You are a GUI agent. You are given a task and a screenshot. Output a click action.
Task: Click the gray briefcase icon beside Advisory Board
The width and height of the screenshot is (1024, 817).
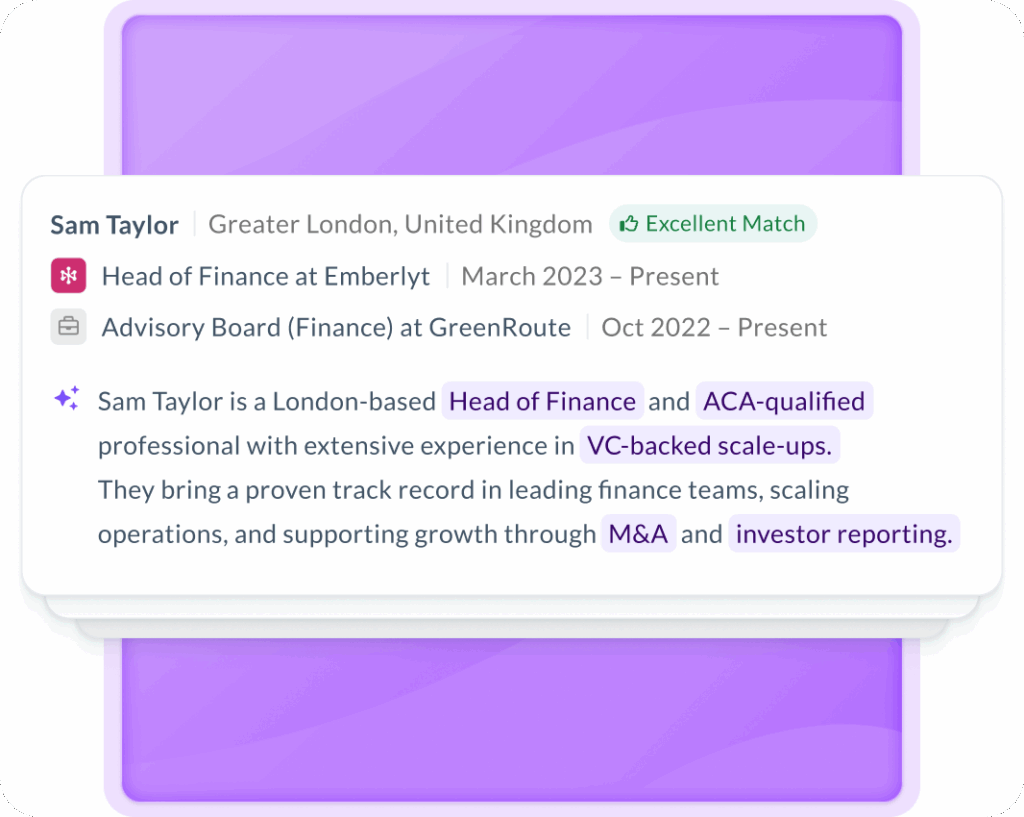point(68,327)
